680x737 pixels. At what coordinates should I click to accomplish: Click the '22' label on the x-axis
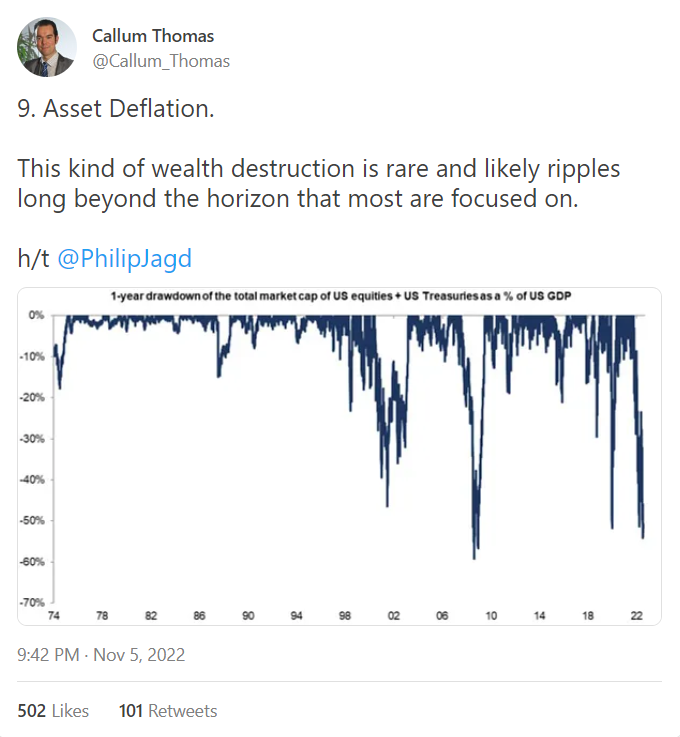click(636, 615)
